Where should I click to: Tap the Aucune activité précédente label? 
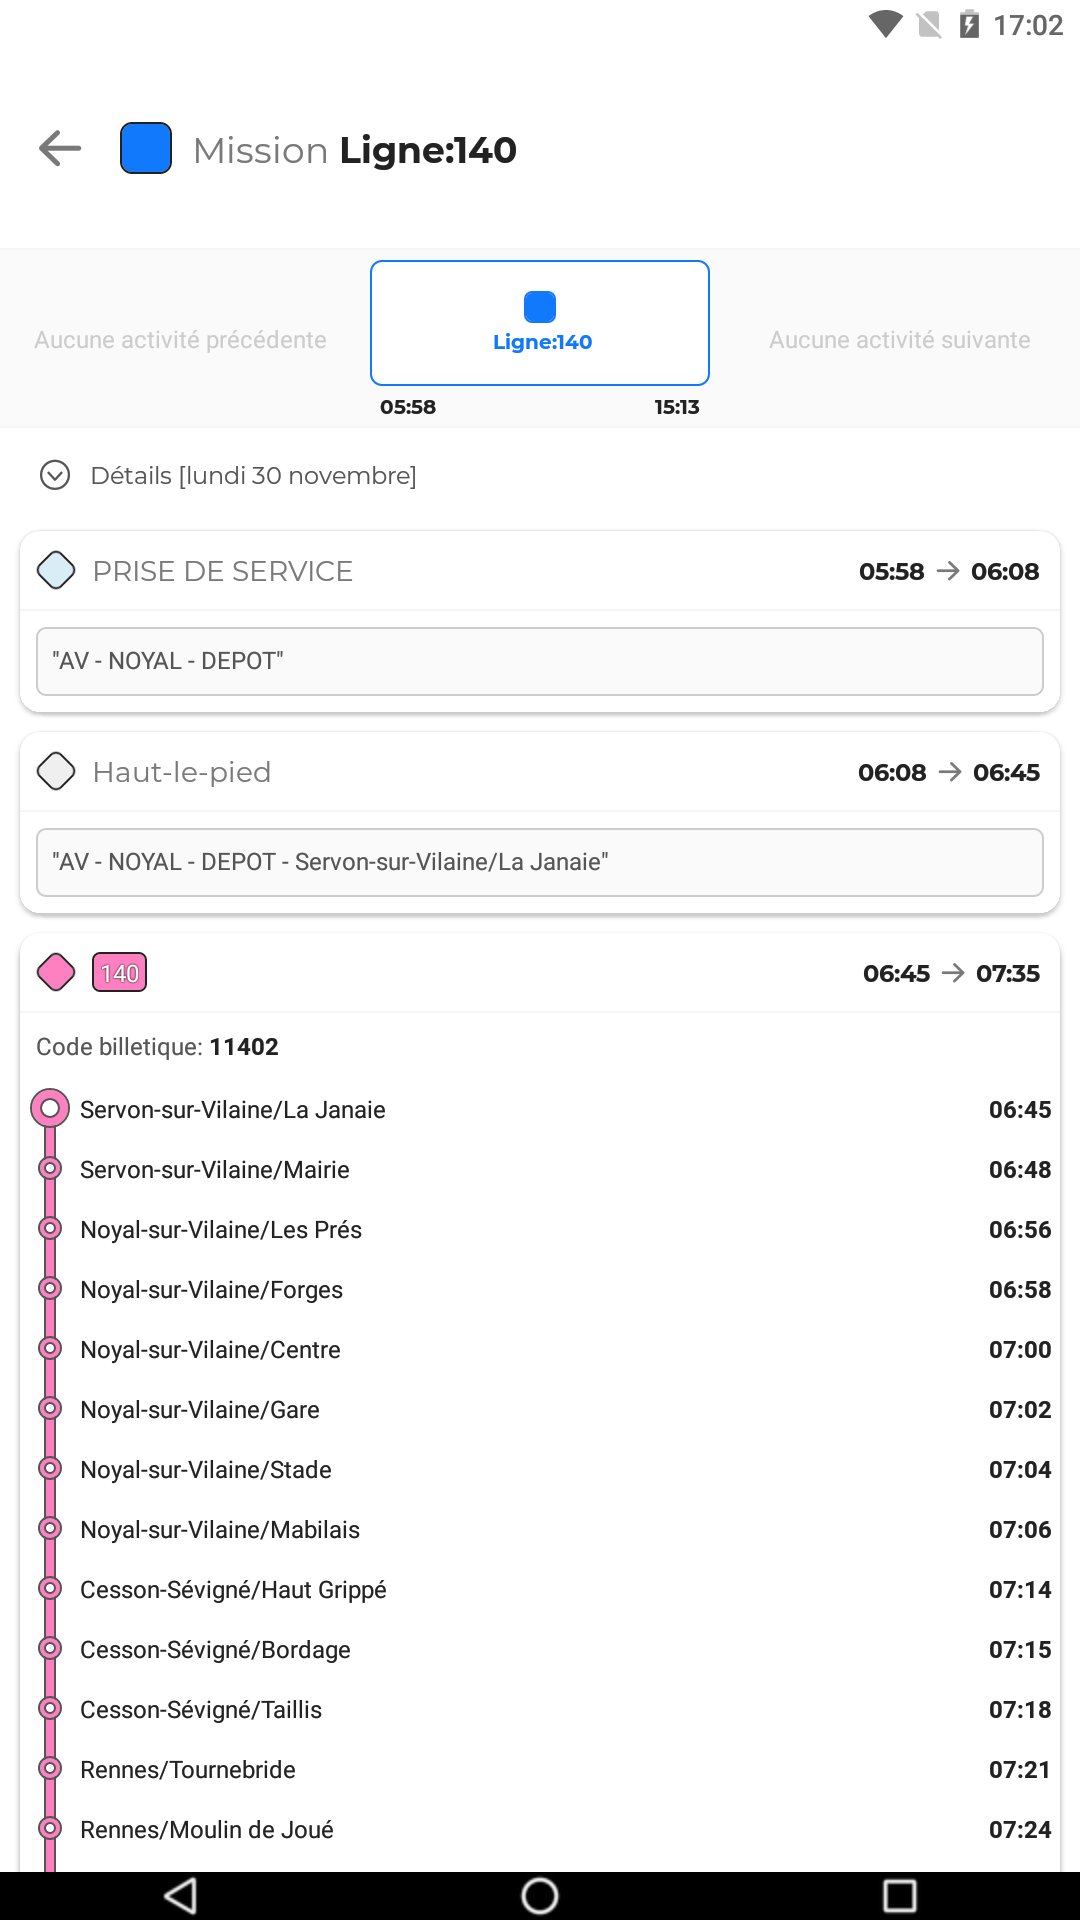(x=181, y=340)
